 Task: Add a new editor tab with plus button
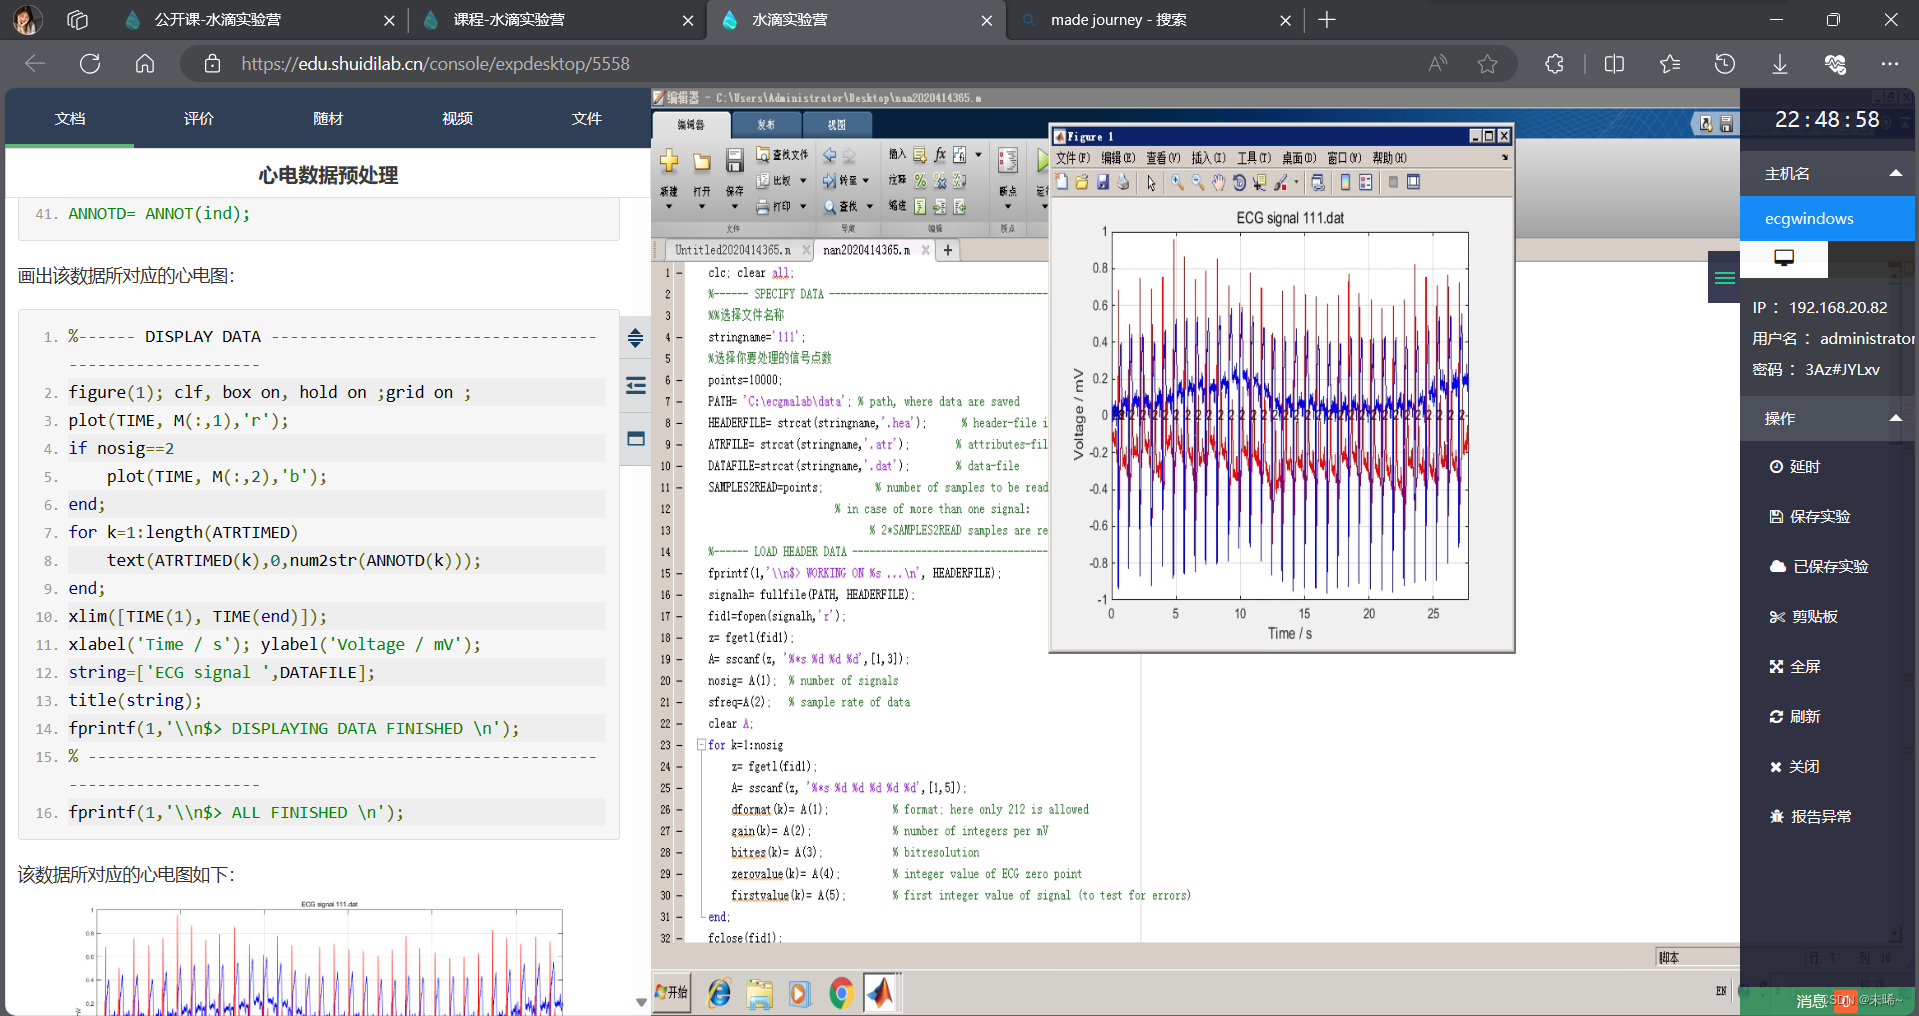(948, 250)
